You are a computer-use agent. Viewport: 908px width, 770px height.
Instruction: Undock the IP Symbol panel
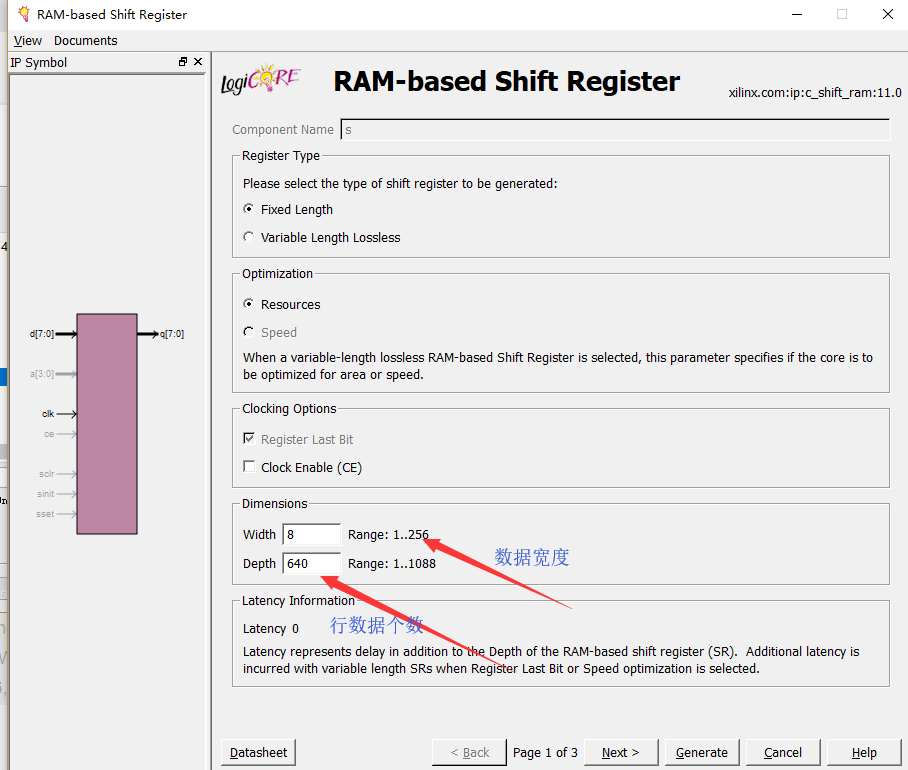pyautogui.click(x=182, y=61)
